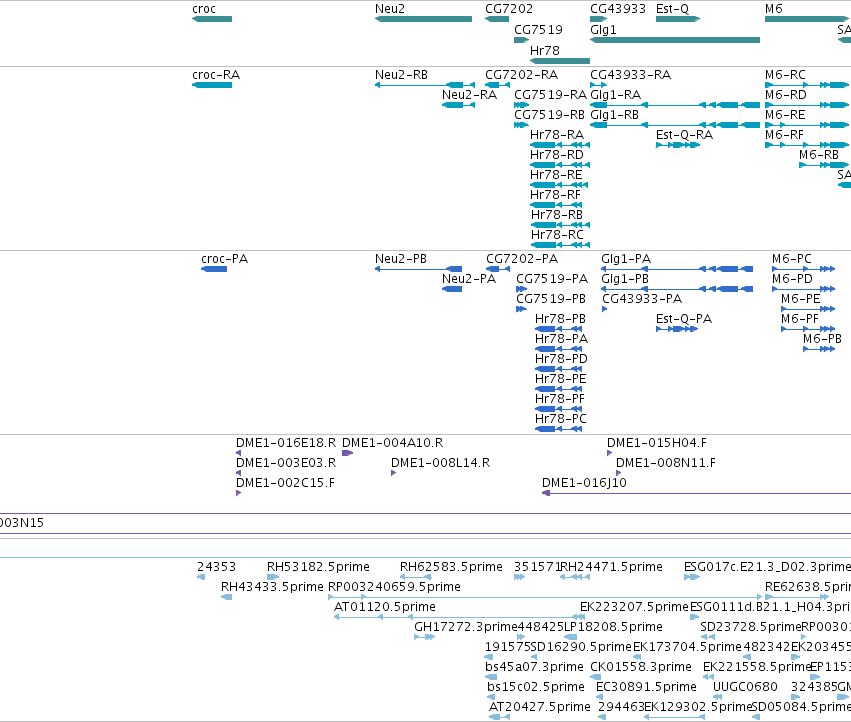851x722 pixels.
Task: Select the M6-RF transcript label
Action: pos(784,135)
